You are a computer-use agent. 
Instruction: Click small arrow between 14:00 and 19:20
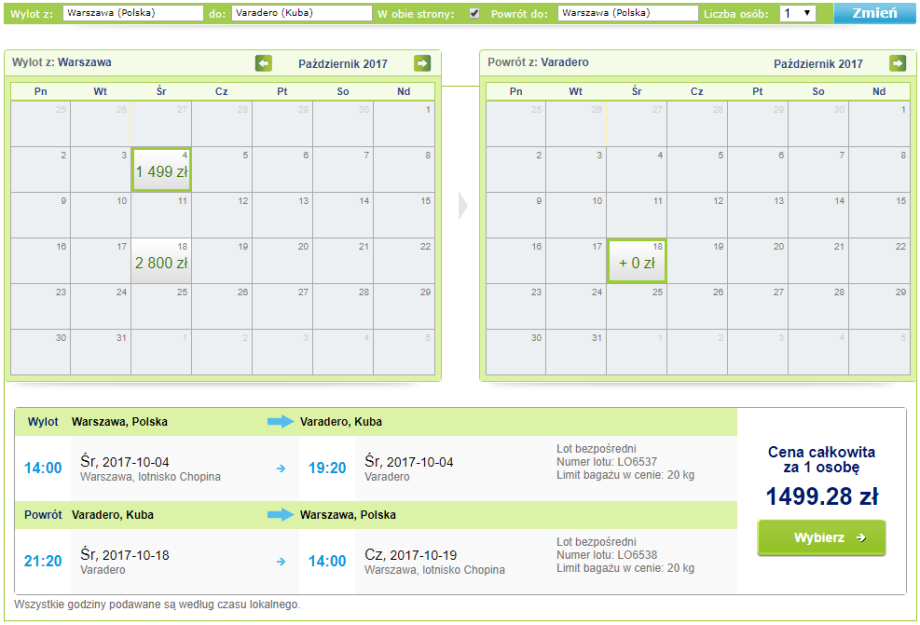pyautogui.click(x=280, y=468)
